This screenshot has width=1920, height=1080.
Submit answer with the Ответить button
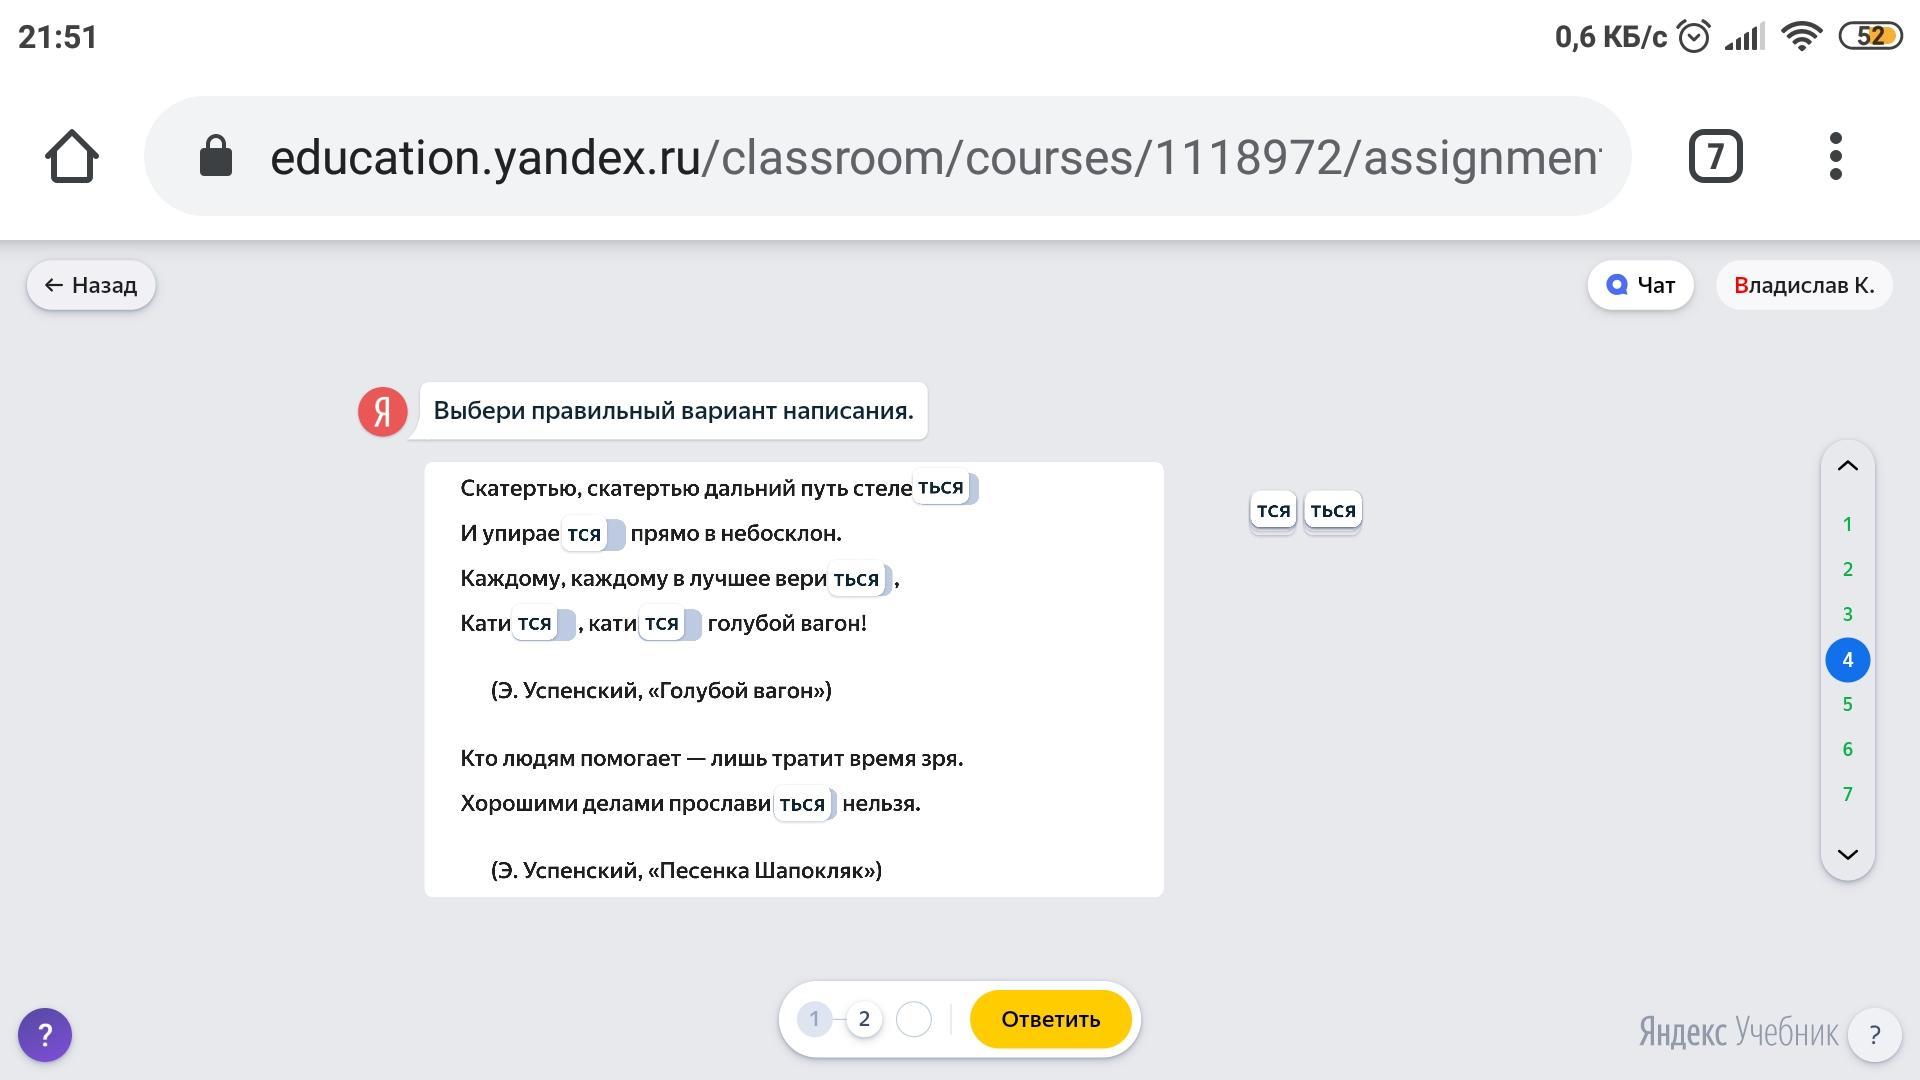click(x=1050, y=1019)
